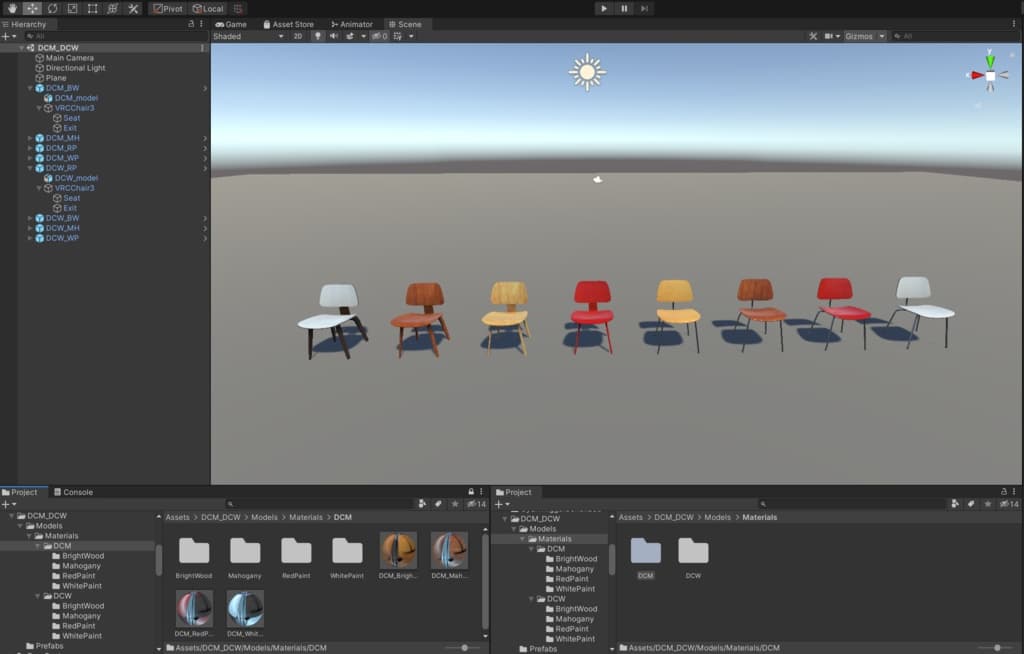This screenshot has width=1024, height=654.
Task: Select Main Camera in Hierarchy
Action: click(69, 58)
